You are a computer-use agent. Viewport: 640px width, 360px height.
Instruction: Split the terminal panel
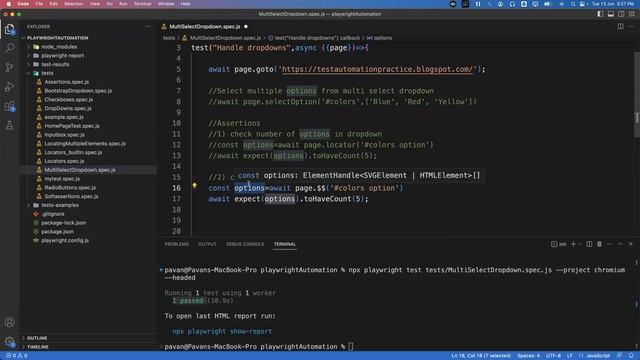[x=589, y=244]
